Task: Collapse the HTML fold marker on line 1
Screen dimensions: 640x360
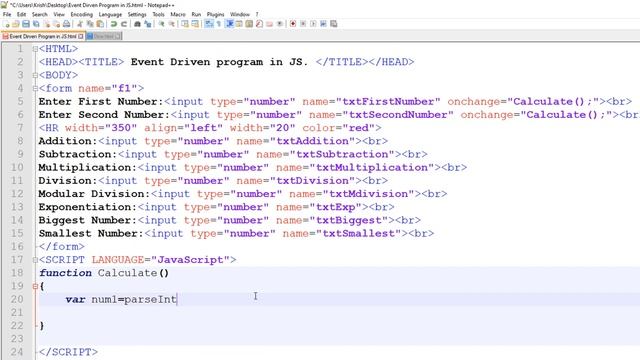Action: 35,49
